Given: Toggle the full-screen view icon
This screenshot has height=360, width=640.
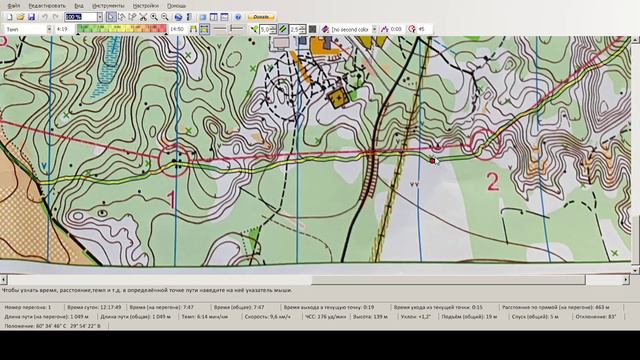Looking at the screenshot, I should [203, 17].
